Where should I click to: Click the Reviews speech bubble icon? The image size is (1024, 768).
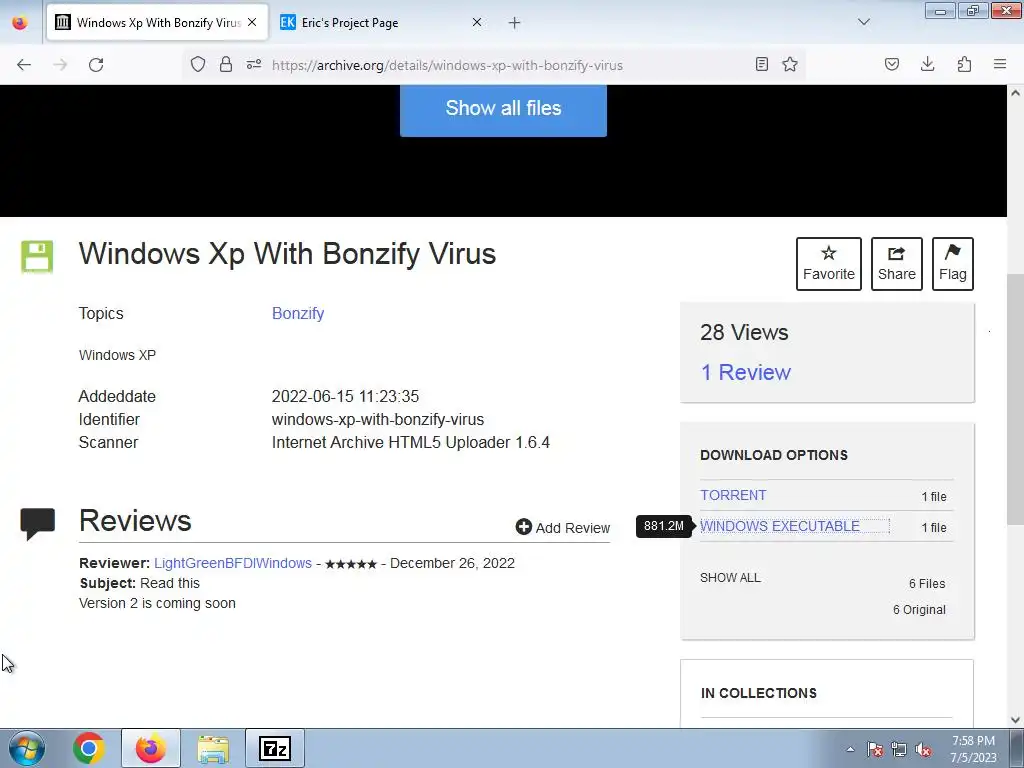[38, 524]
